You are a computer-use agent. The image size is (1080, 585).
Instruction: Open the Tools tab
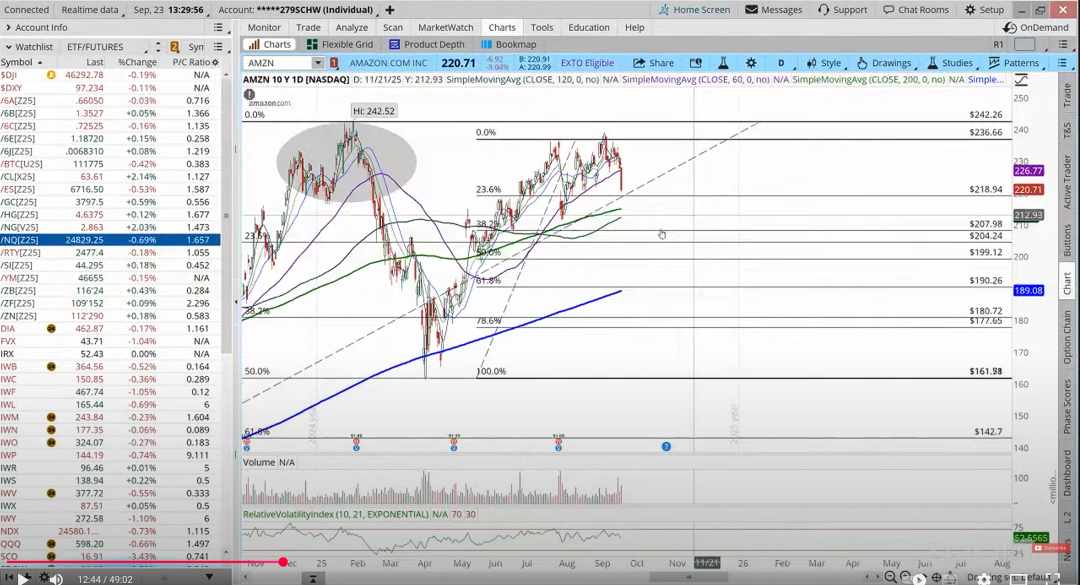[541, 28]
